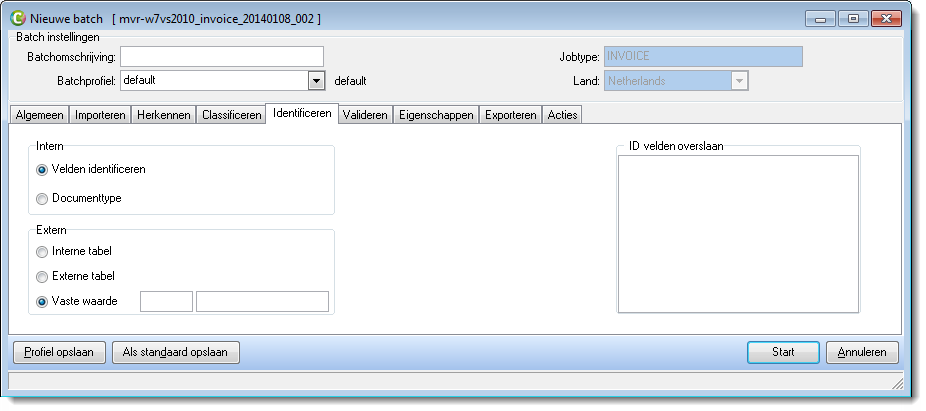
Task: Choose the Externe tabel option
Action: [42, 277]
